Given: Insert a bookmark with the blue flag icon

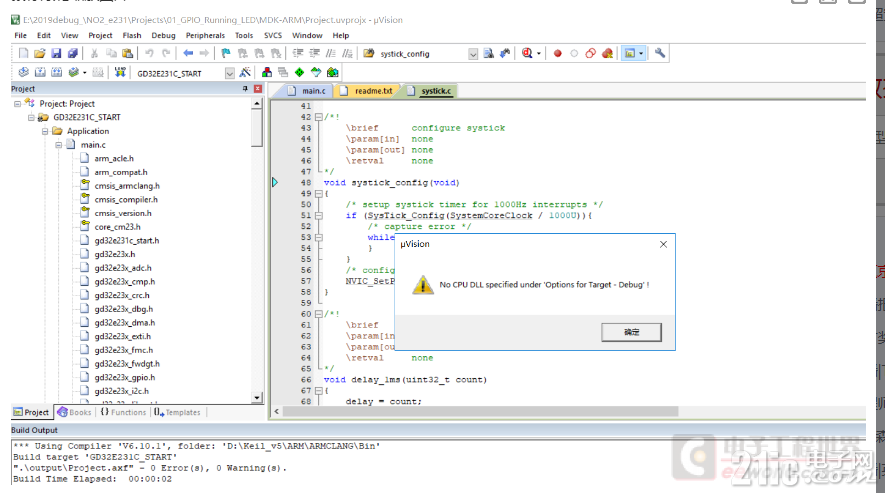Looking at the screenshot, I should [x=226, y=54].
